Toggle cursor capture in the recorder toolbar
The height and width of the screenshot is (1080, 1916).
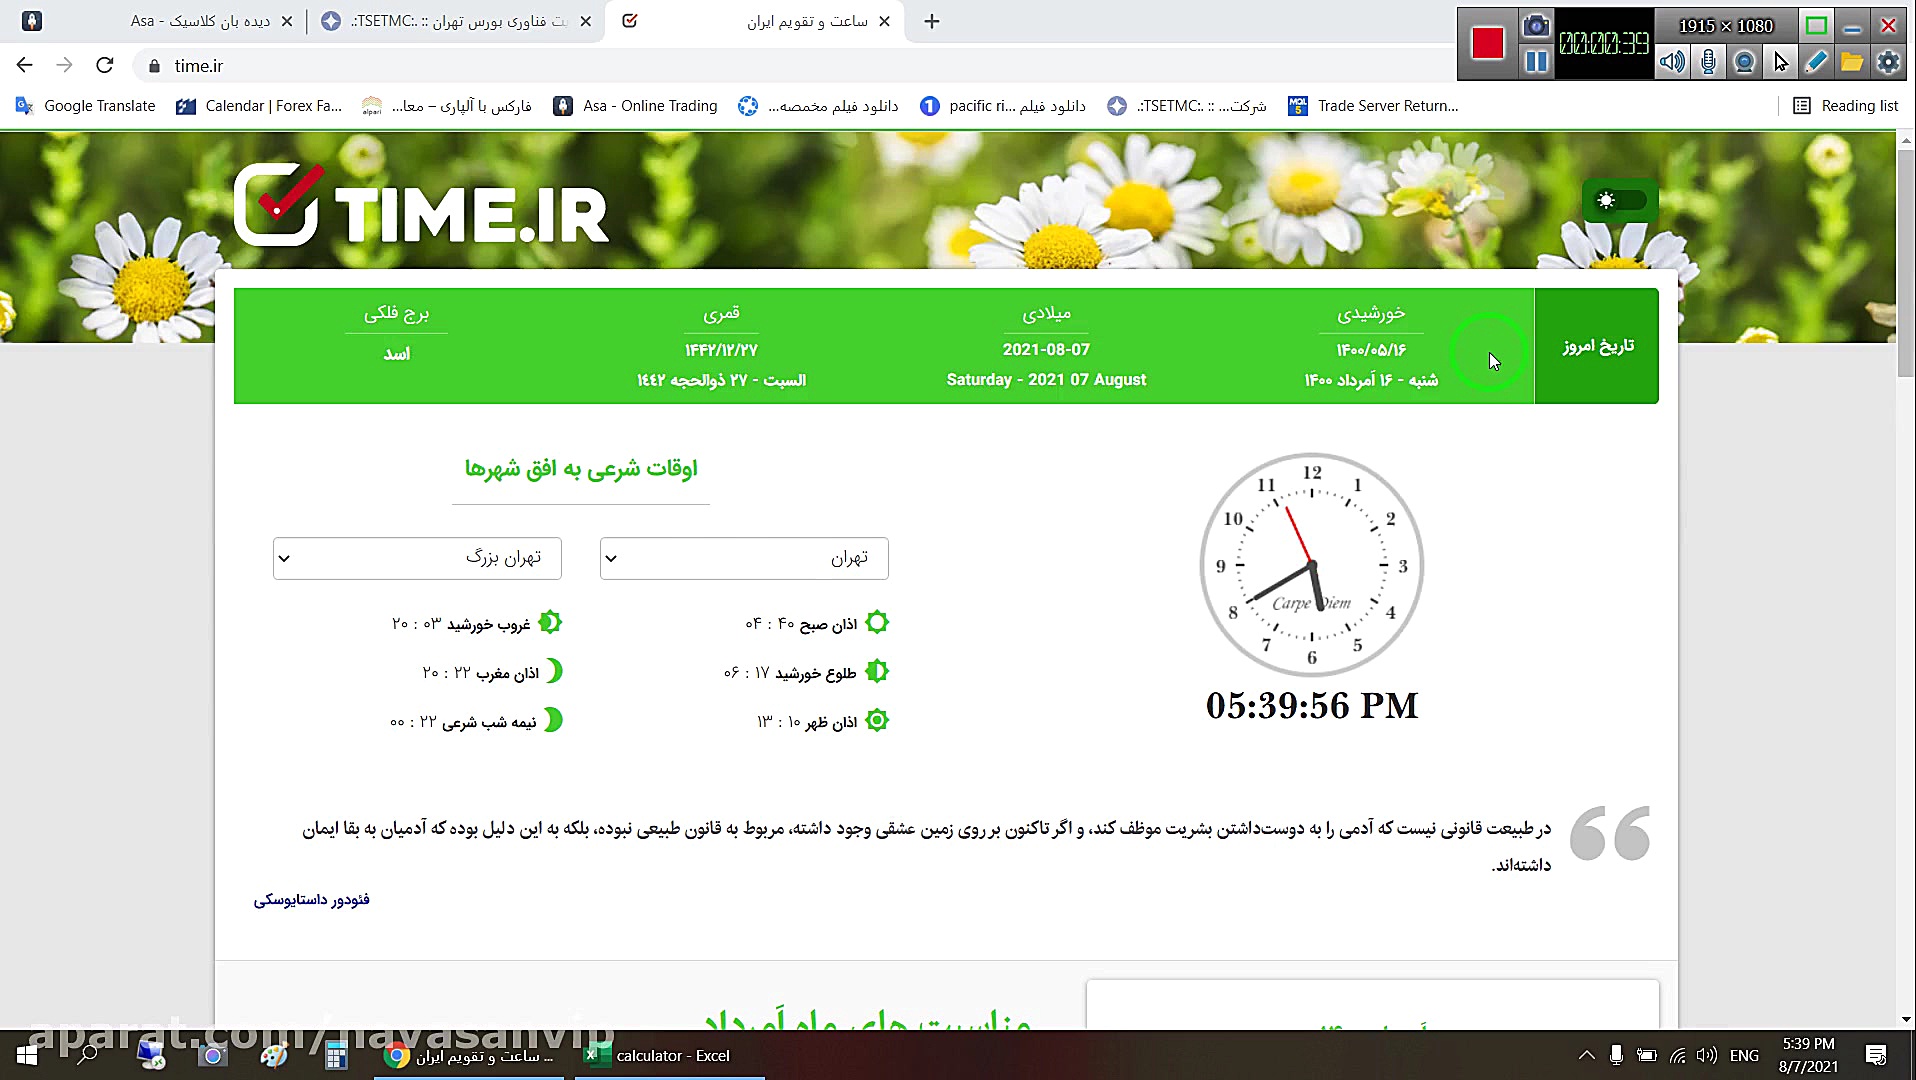[1780, 61]
